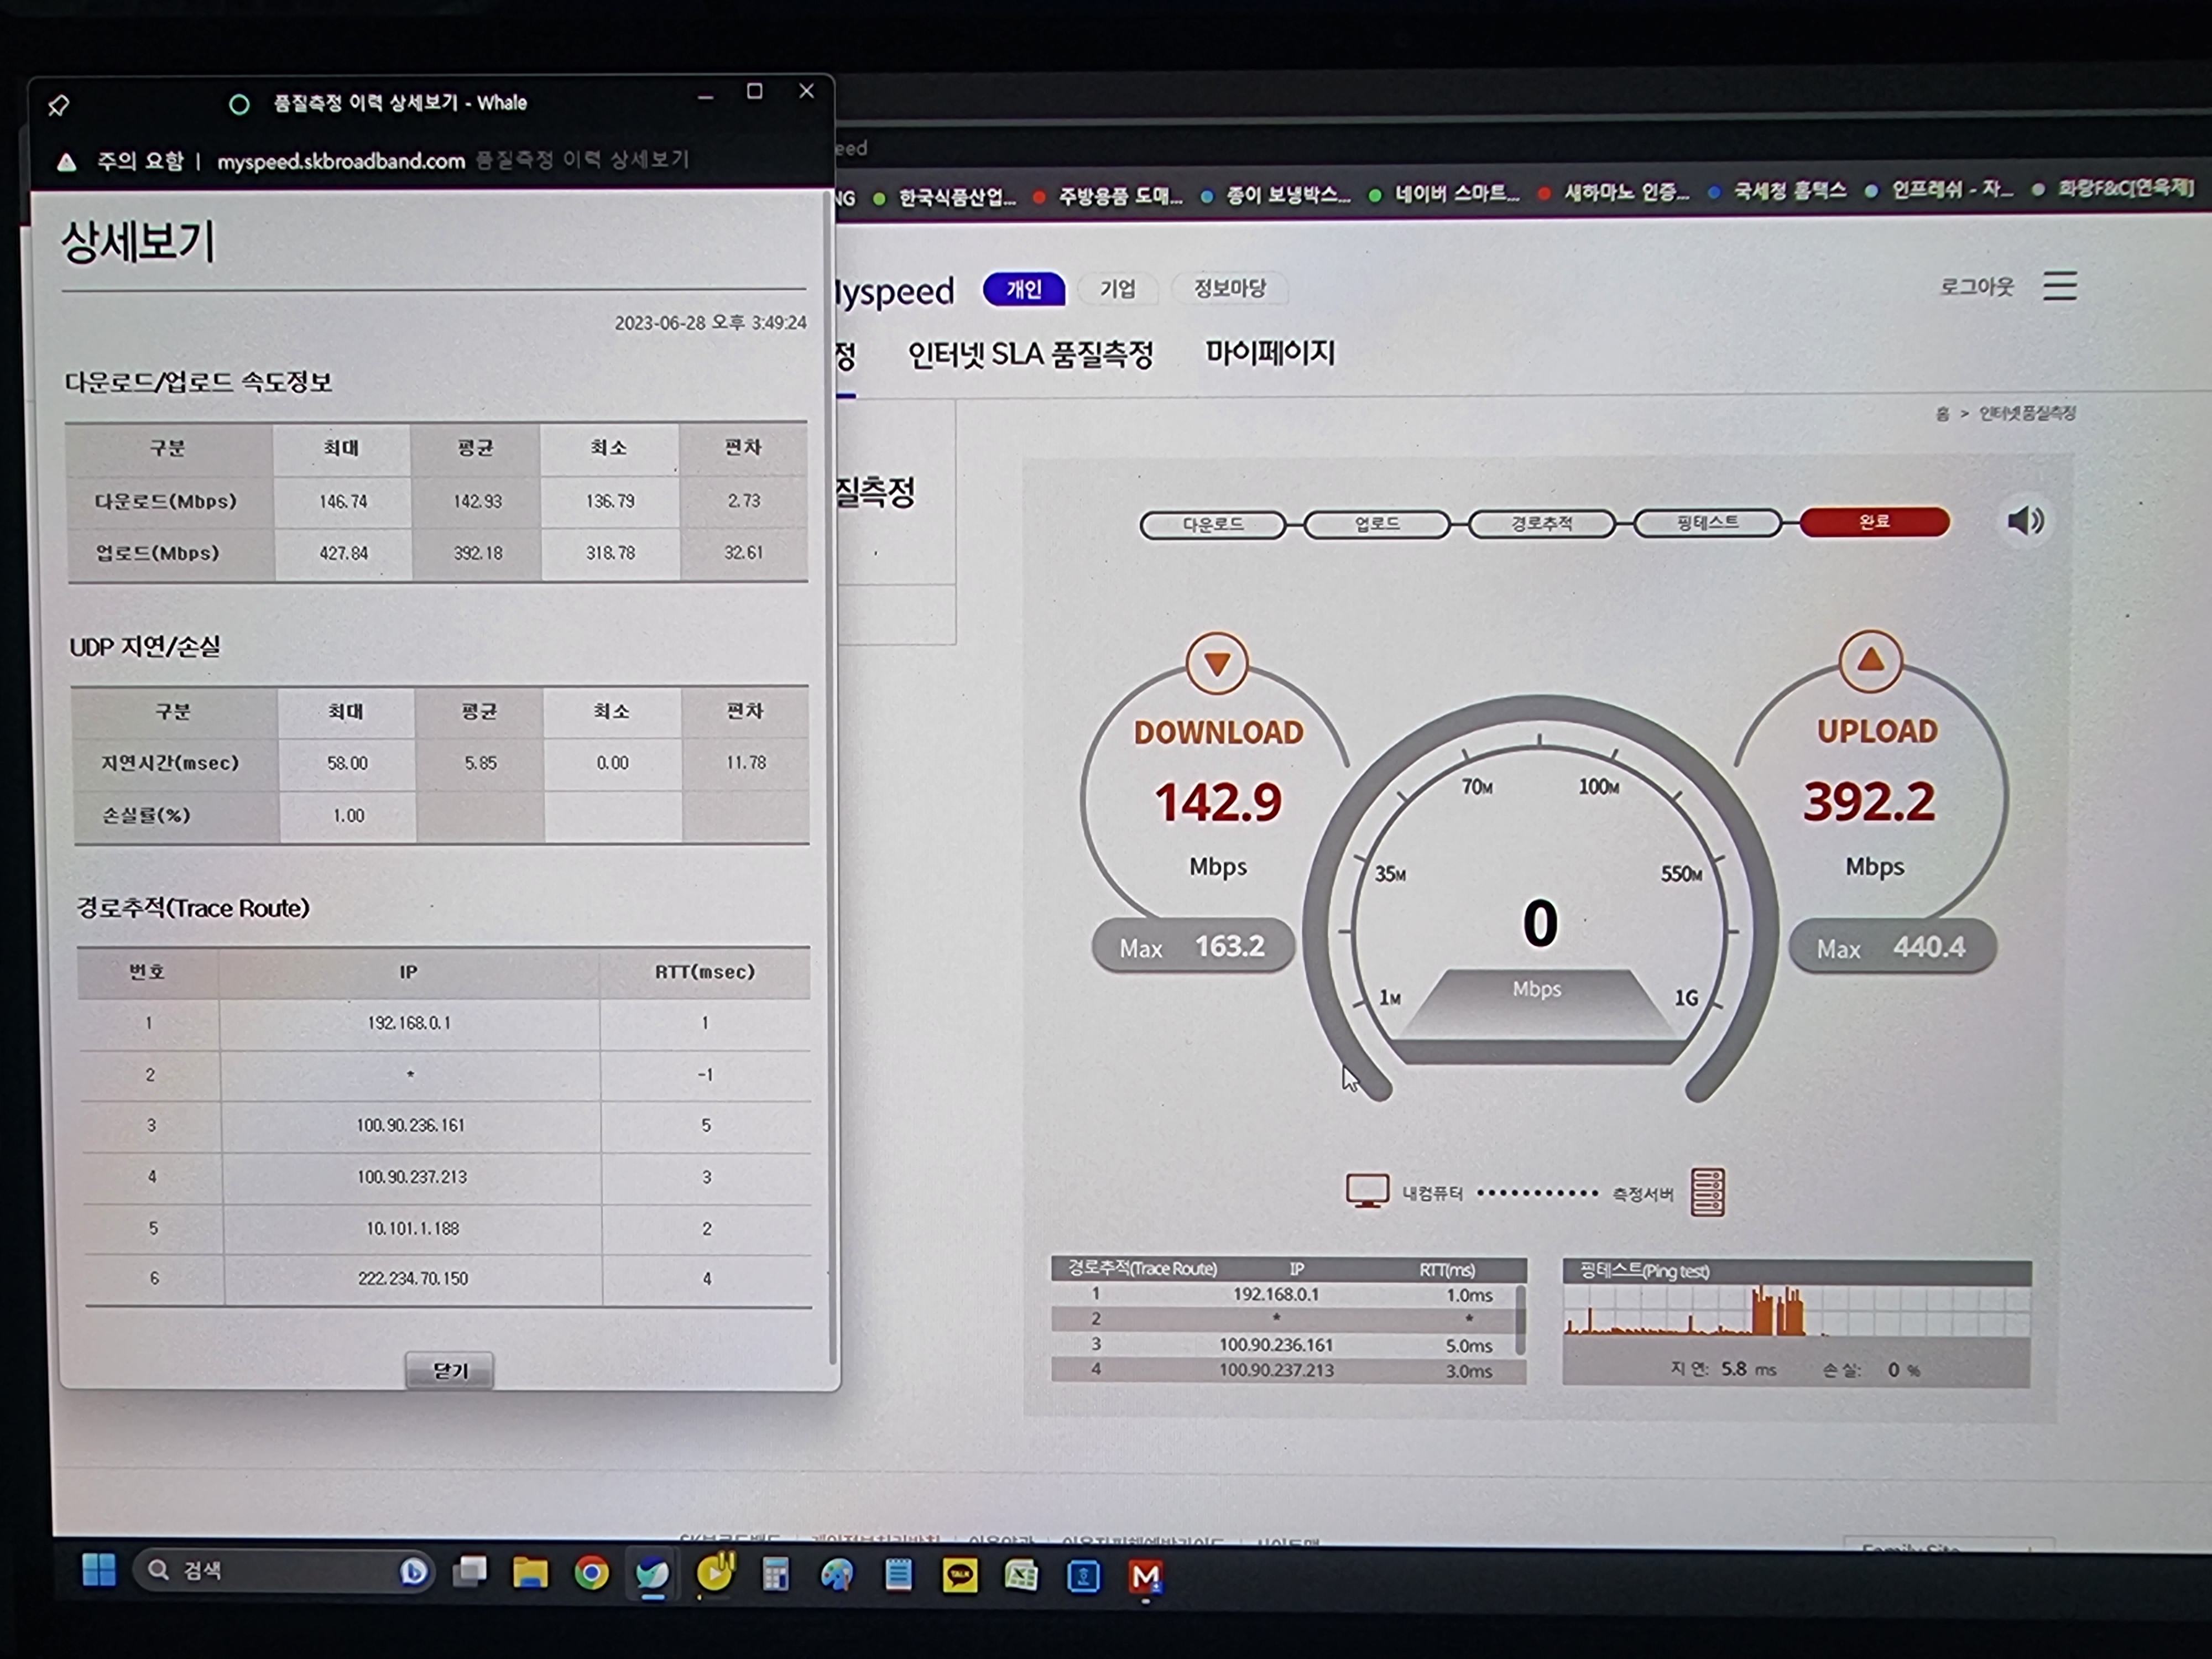Click the pin icon in popup title bar
Screen dimensions: 2212x1659
click(58, 105)
